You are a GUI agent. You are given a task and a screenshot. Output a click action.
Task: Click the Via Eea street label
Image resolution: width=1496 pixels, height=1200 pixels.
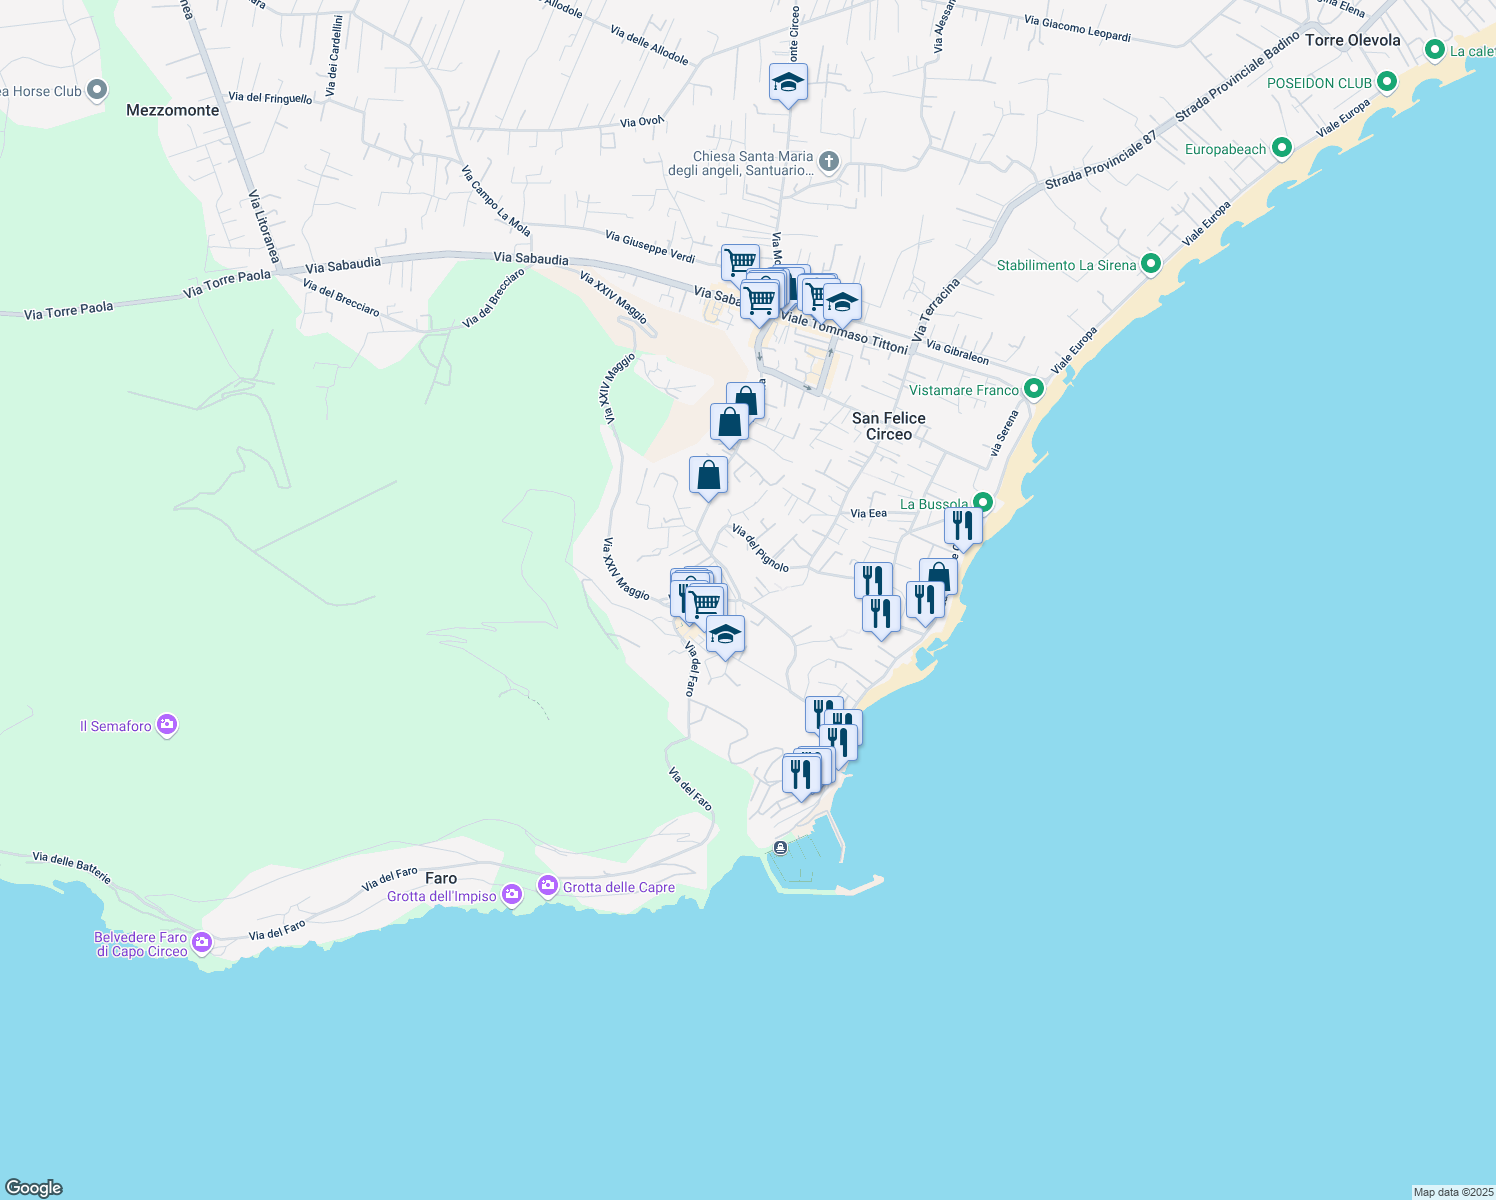[x=869, y=513]
